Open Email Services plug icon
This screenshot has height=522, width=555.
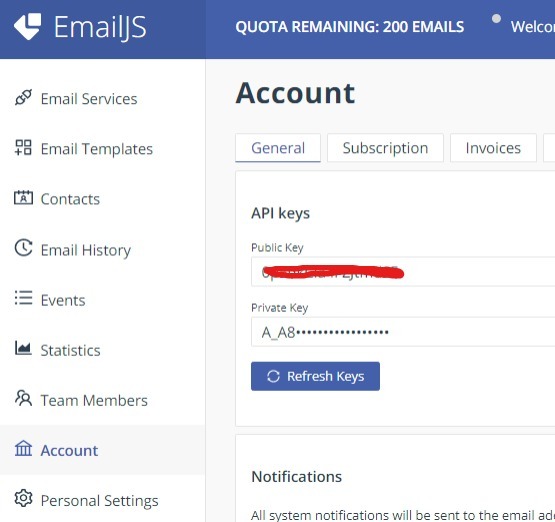click(23, 98)
